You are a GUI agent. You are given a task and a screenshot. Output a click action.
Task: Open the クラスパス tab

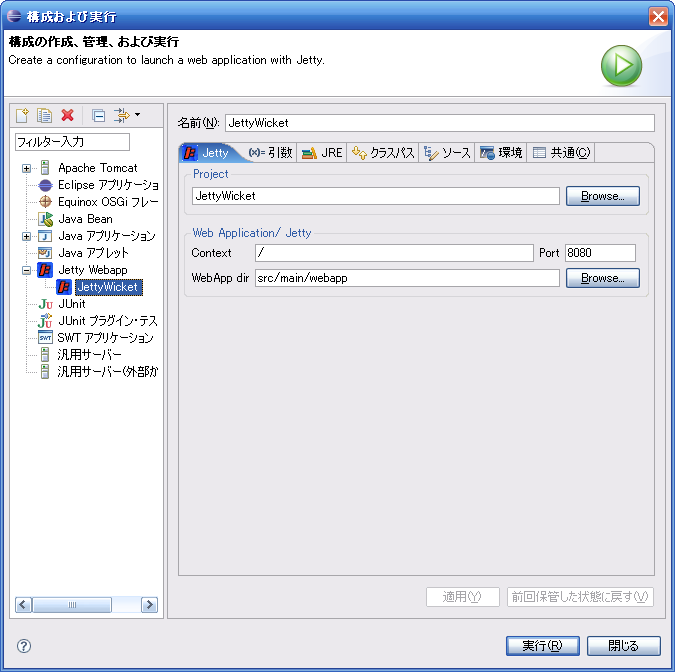coord(383,153)
